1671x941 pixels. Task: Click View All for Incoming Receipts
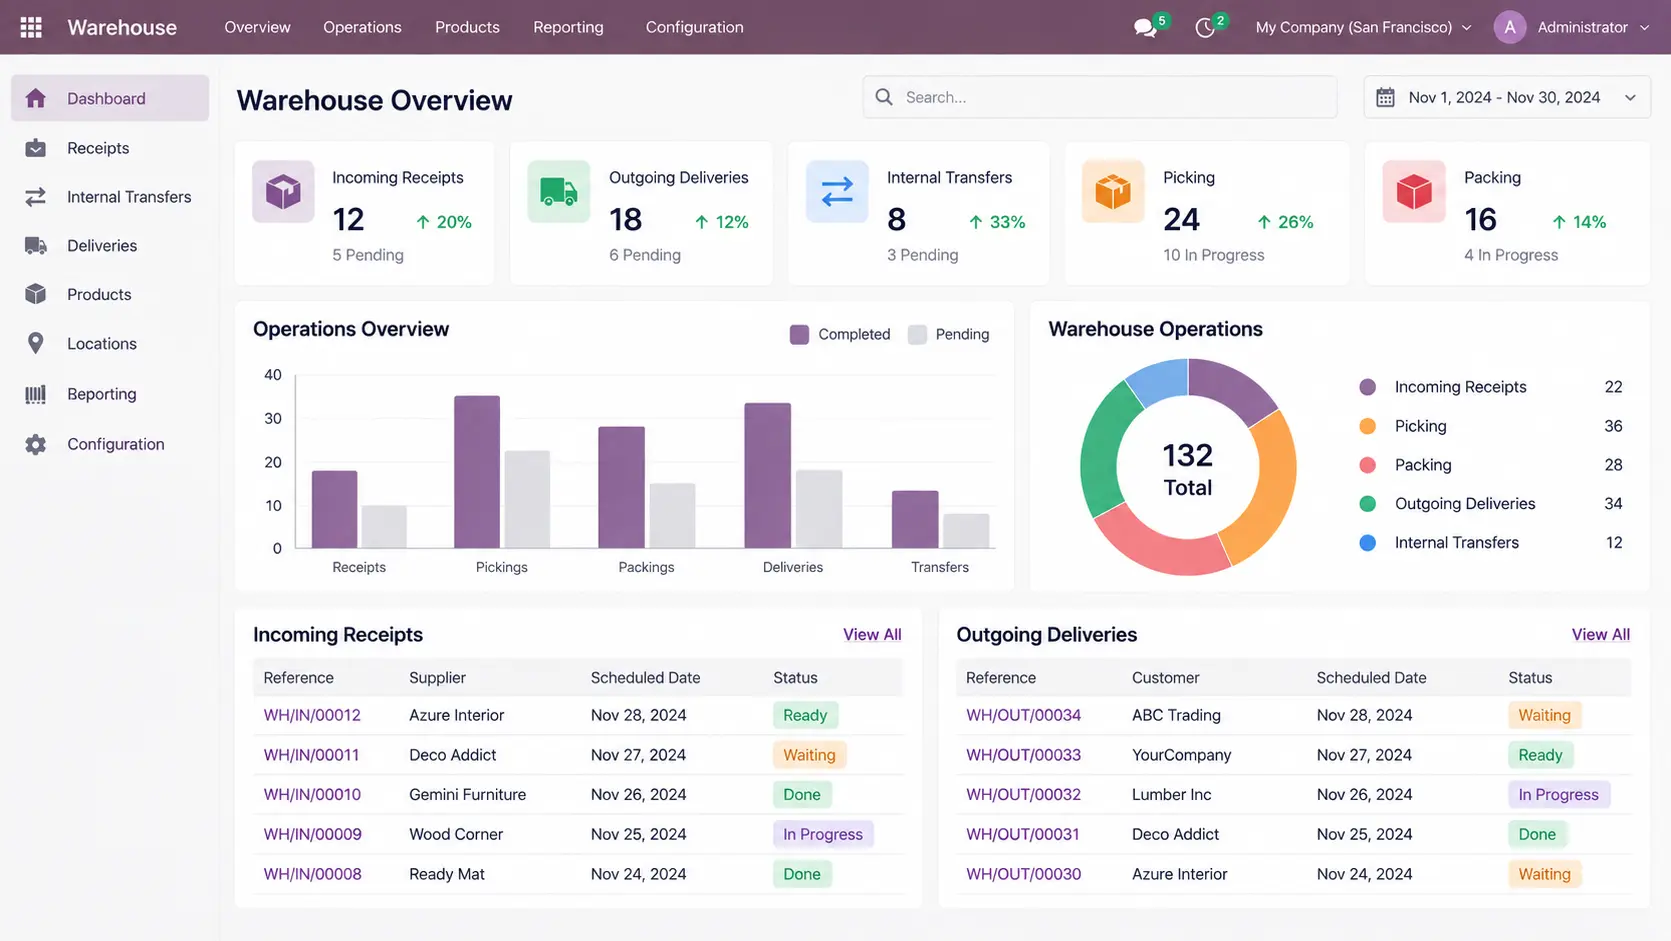[872, 634]
